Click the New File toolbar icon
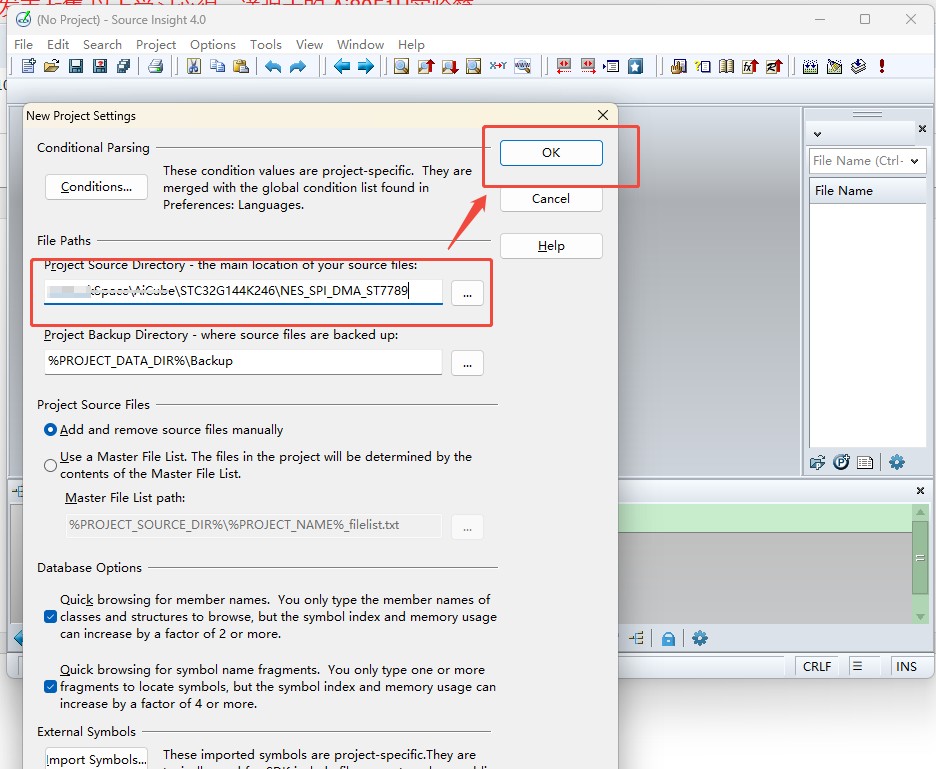 pyautogui.click(x=28, y=66)
